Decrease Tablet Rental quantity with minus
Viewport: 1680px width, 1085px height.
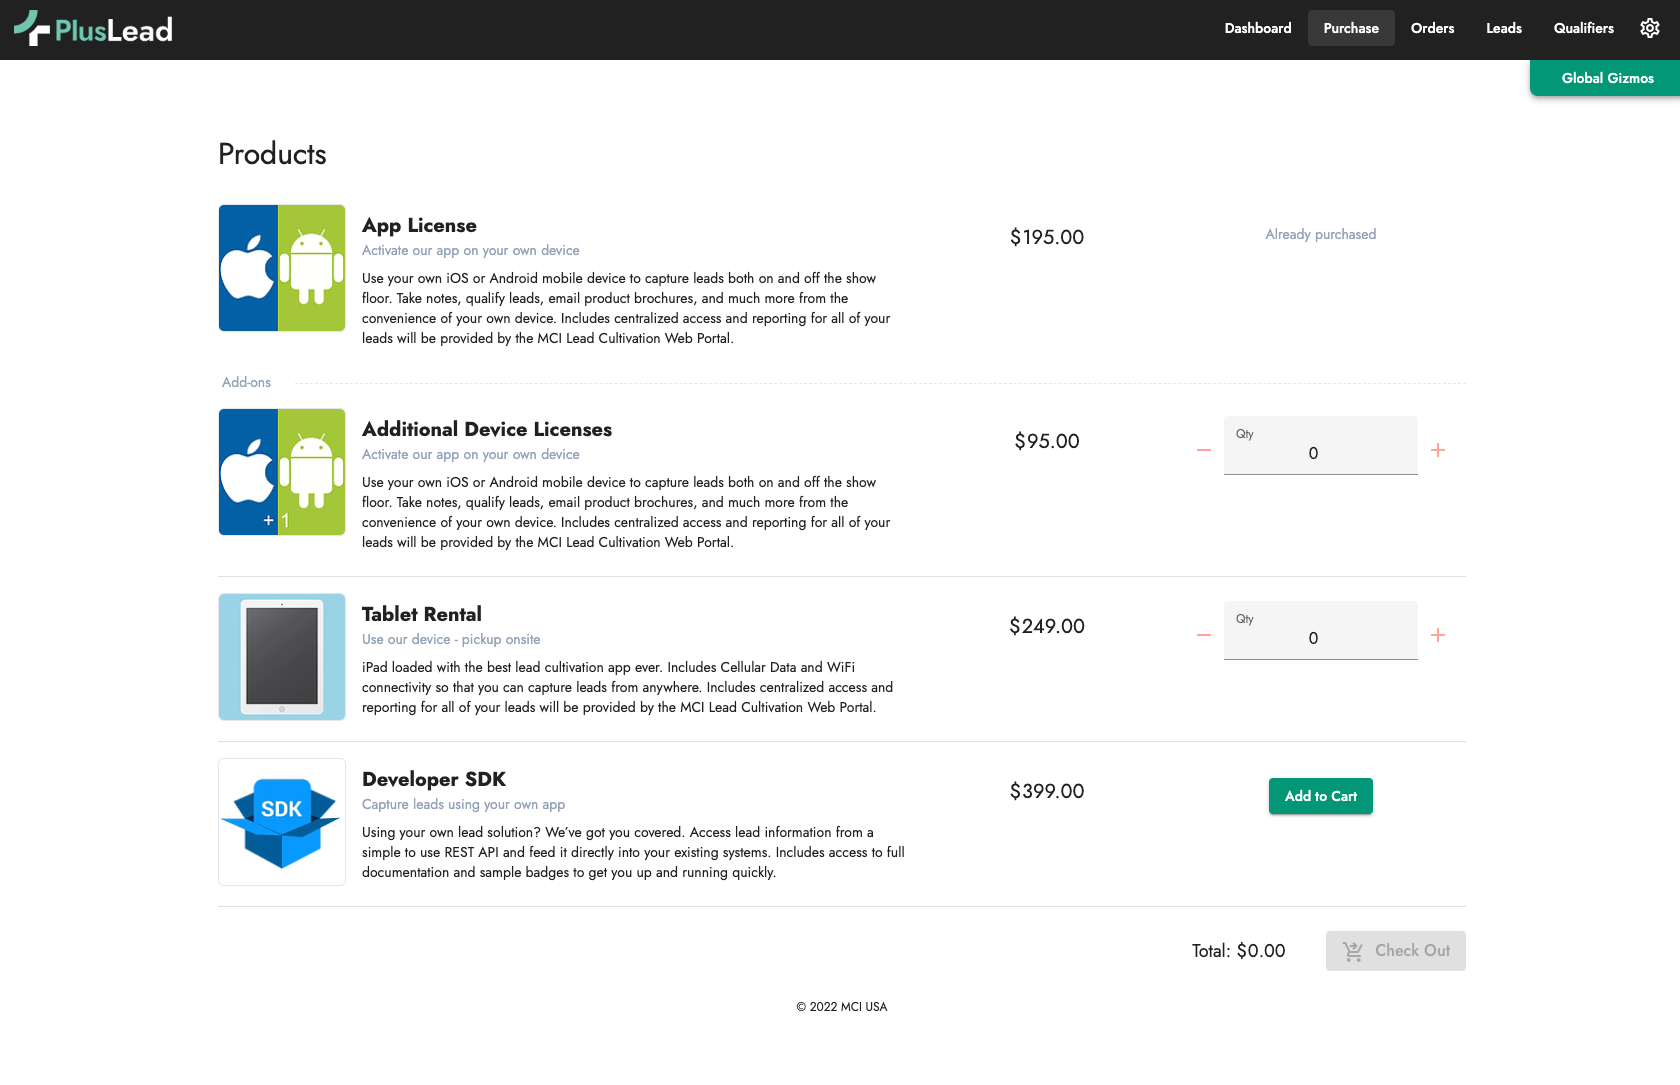[1204, 635]
